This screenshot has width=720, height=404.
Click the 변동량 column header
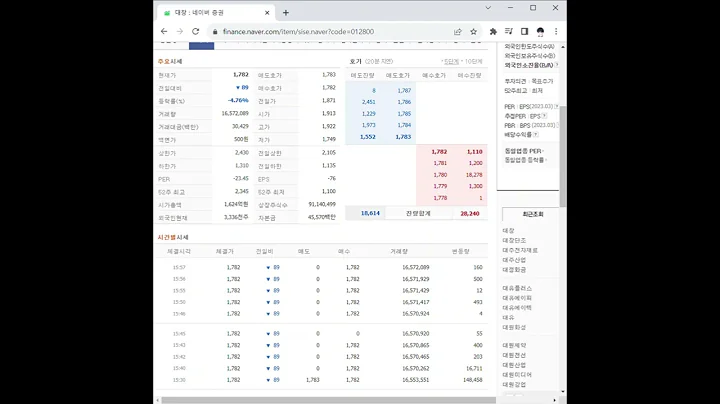(461, 252)
